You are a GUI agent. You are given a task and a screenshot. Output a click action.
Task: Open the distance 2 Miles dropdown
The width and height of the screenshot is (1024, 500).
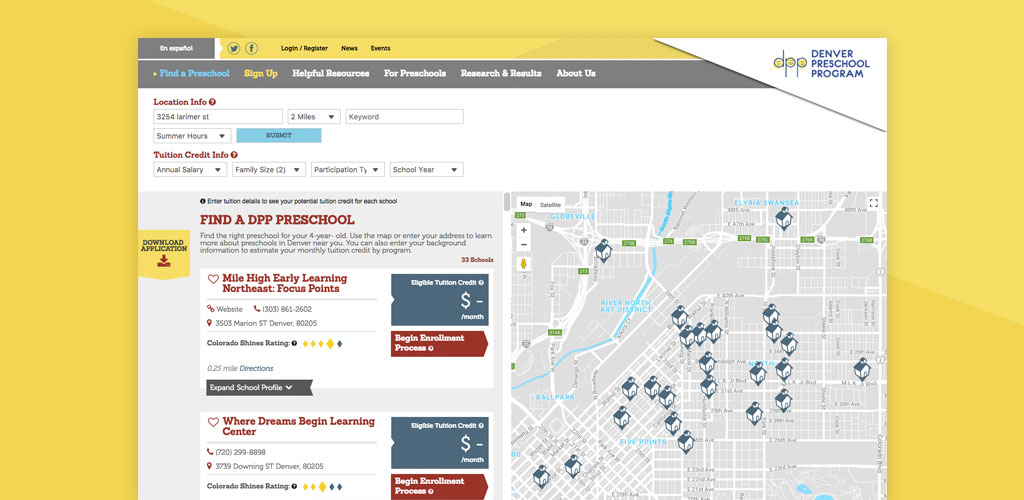pyautogui.click(x=314, y=117)
